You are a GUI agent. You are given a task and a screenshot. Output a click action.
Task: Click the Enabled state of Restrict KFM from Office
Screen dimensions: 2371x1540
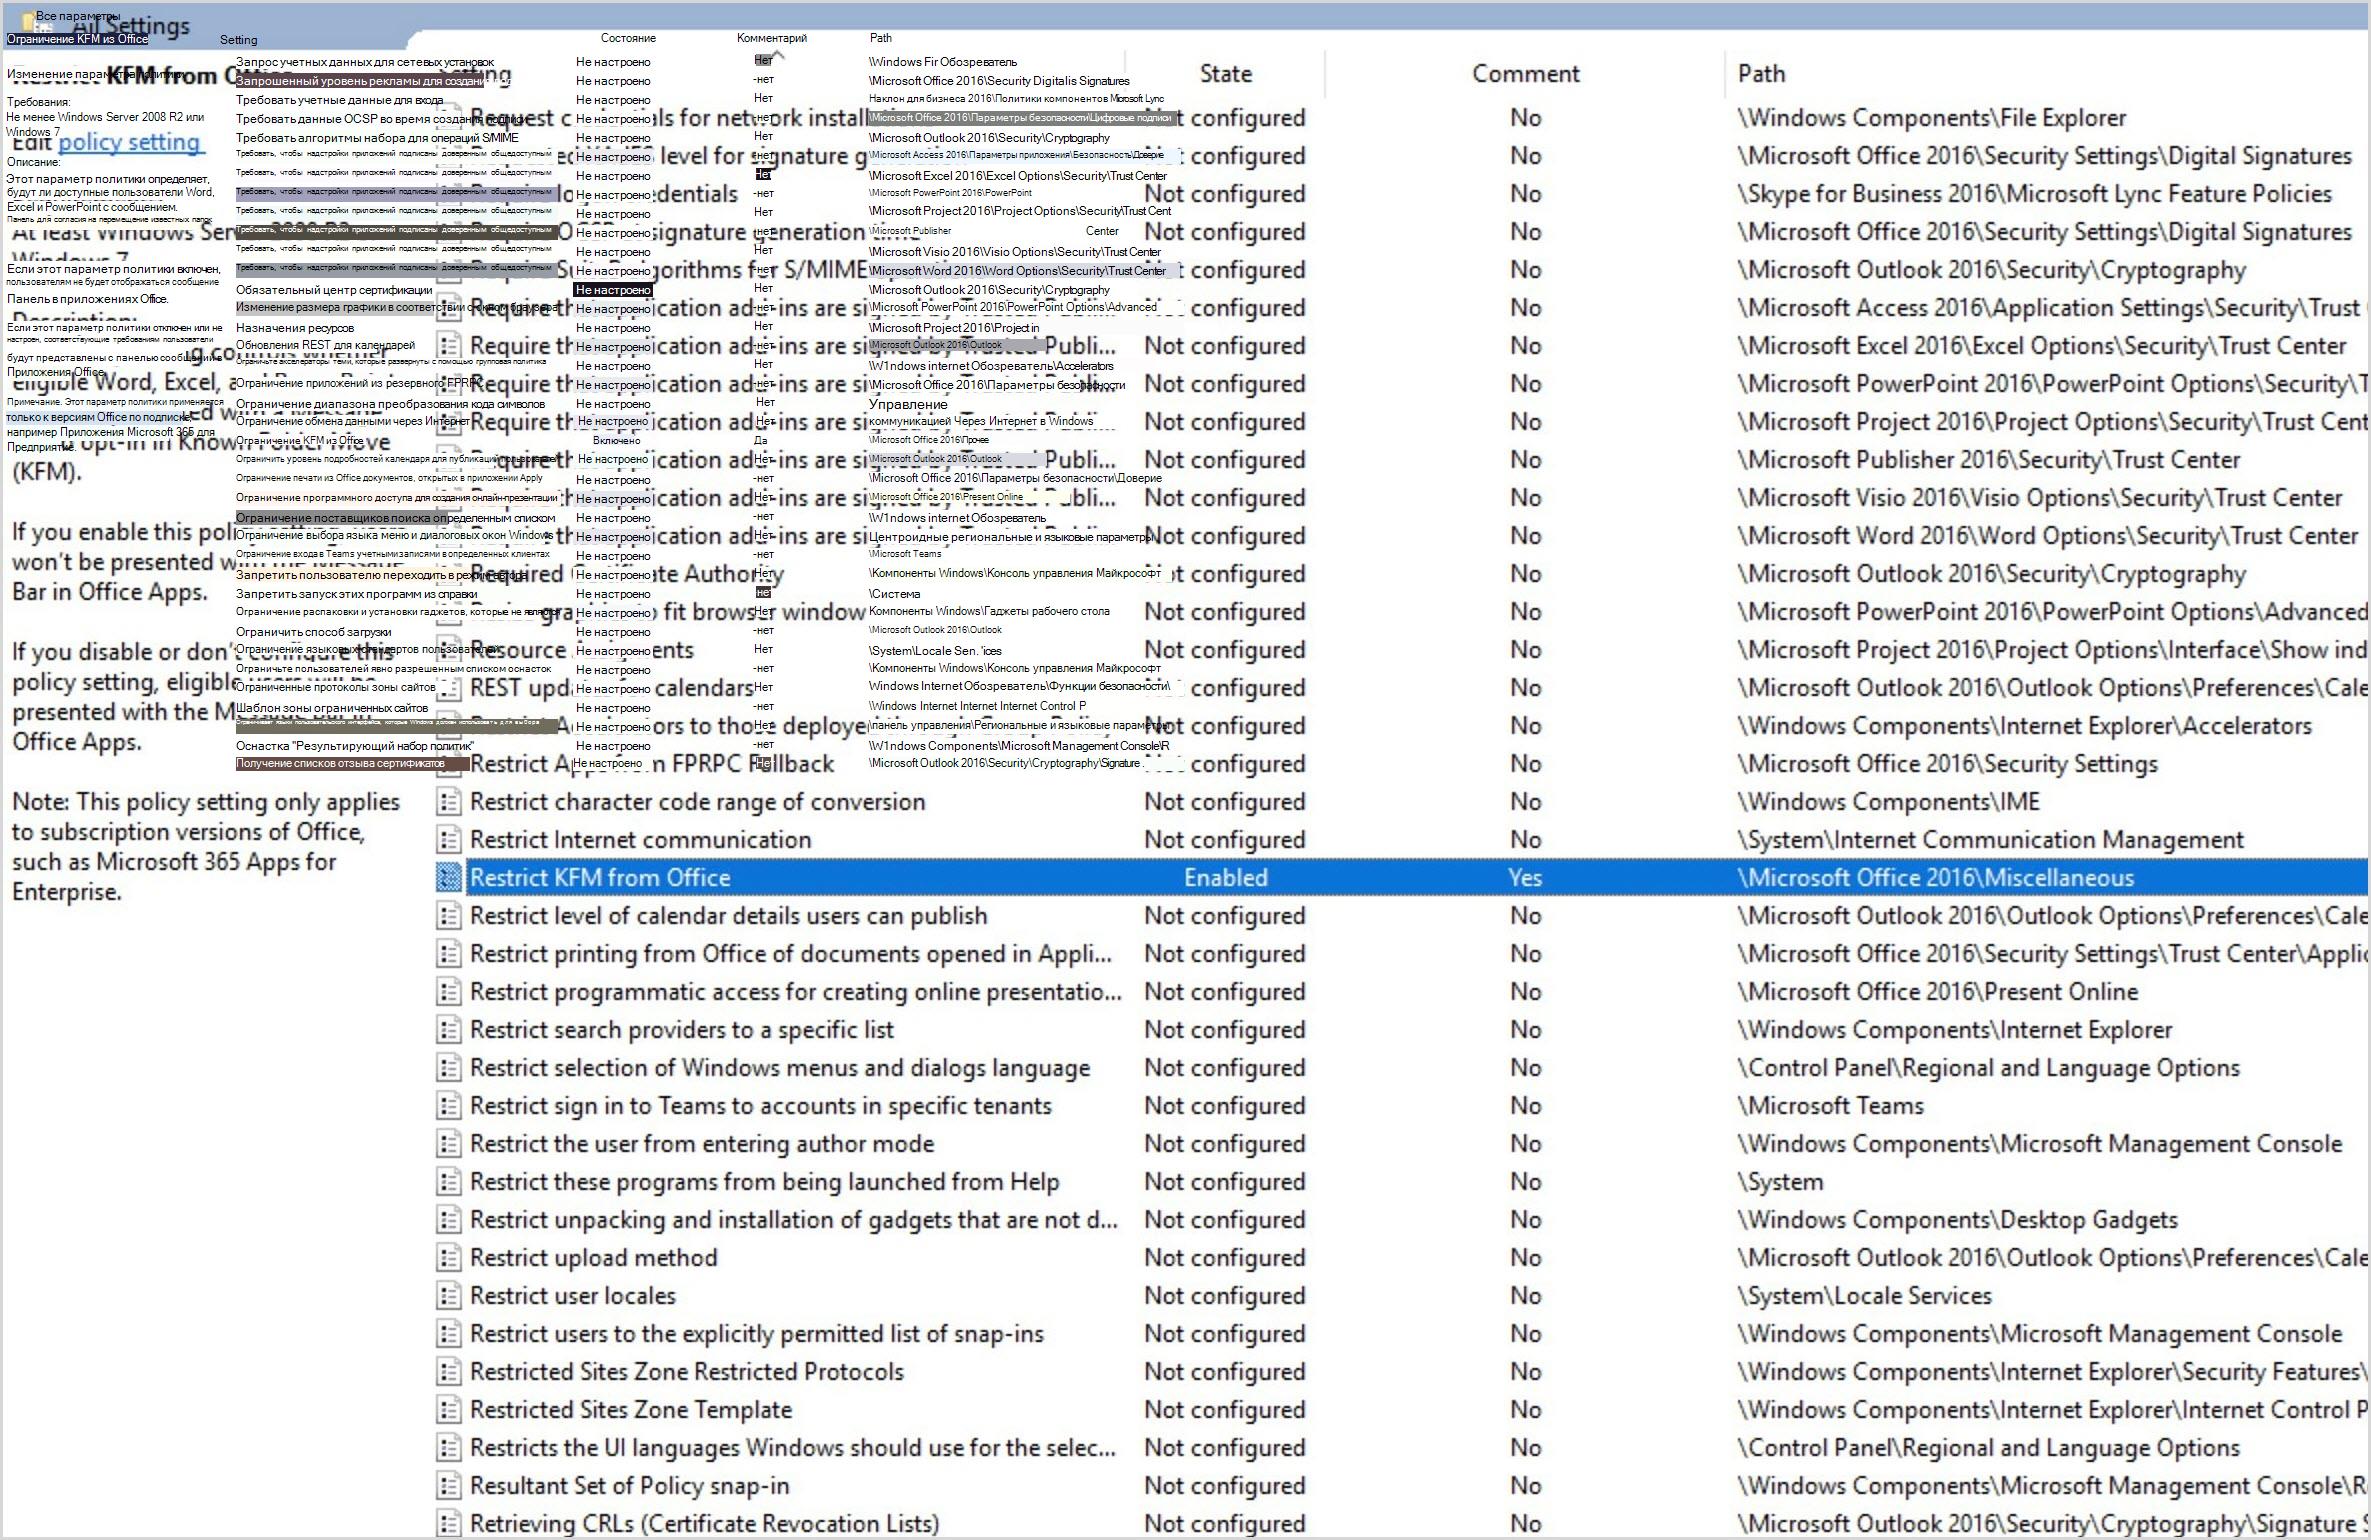pos(1226,878)
